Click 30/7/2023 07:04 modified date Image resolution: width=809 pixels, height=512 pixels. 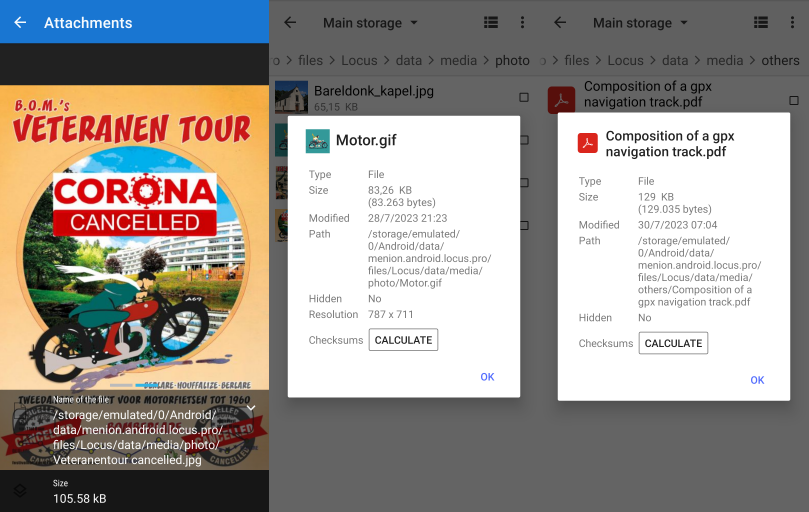click(677, 225)
